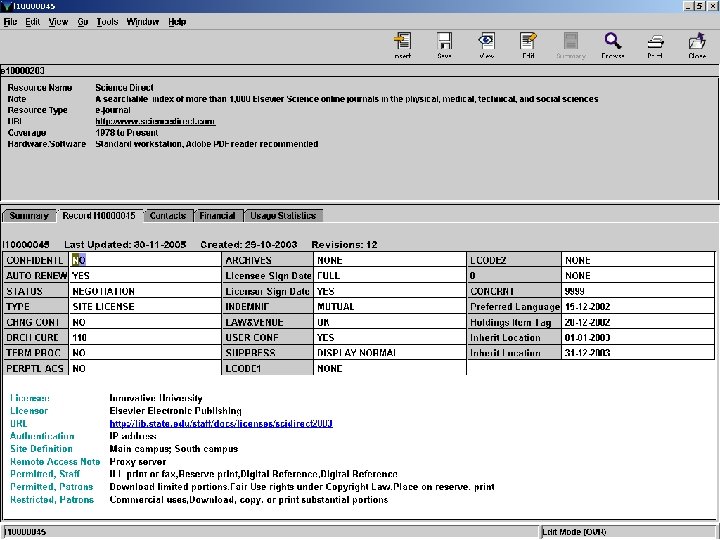Click the Inherit Location value 31-12-2003
This screenshot has height=540, width=720.
click(638, 353)
